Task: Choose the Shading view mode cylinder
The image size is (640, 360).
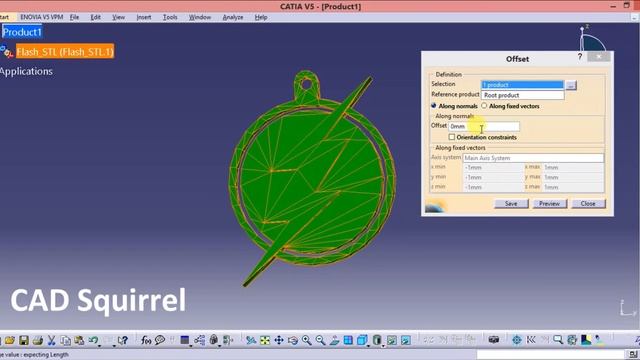Action: [377, 340]
